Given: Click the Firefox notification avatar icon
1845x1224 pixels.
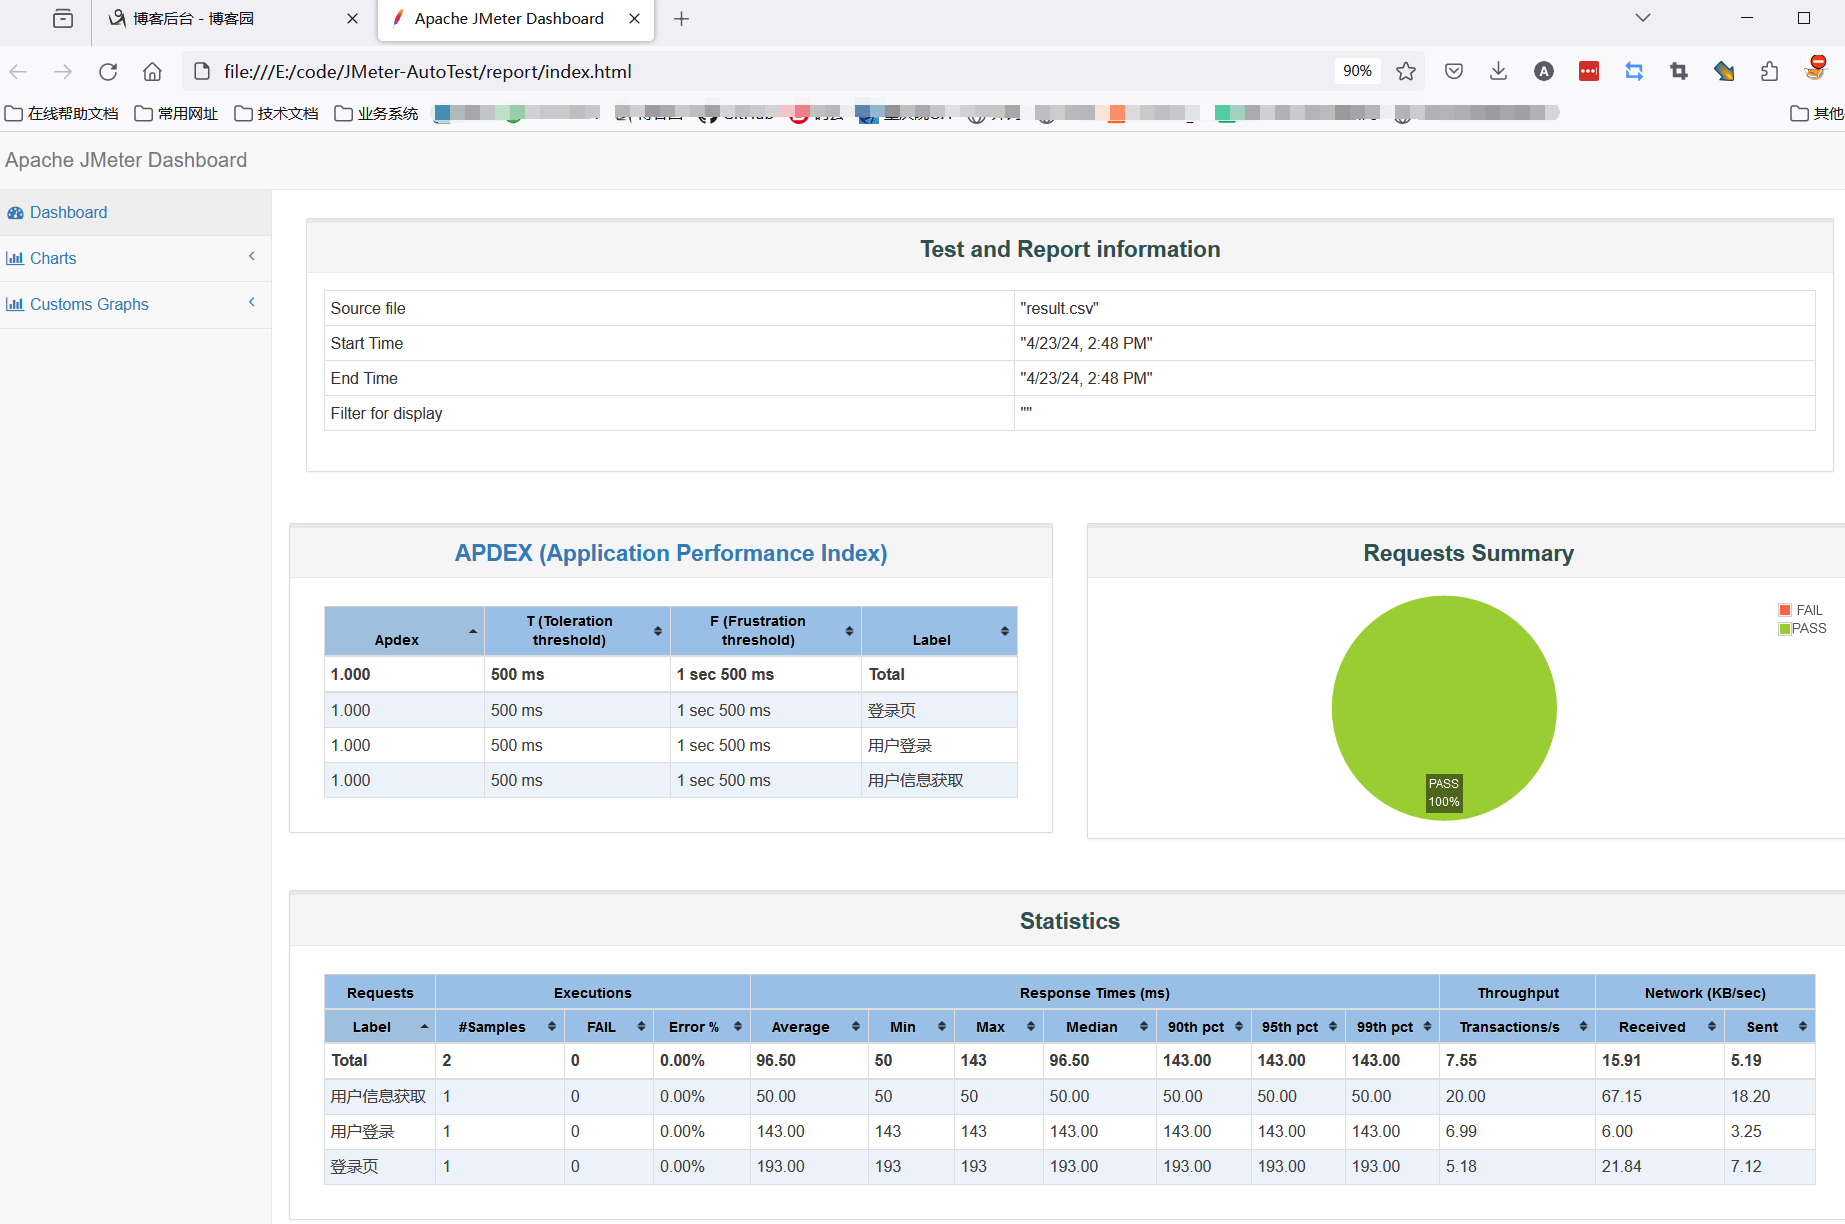Looking at the screenshot, I should coord(1815,68).
